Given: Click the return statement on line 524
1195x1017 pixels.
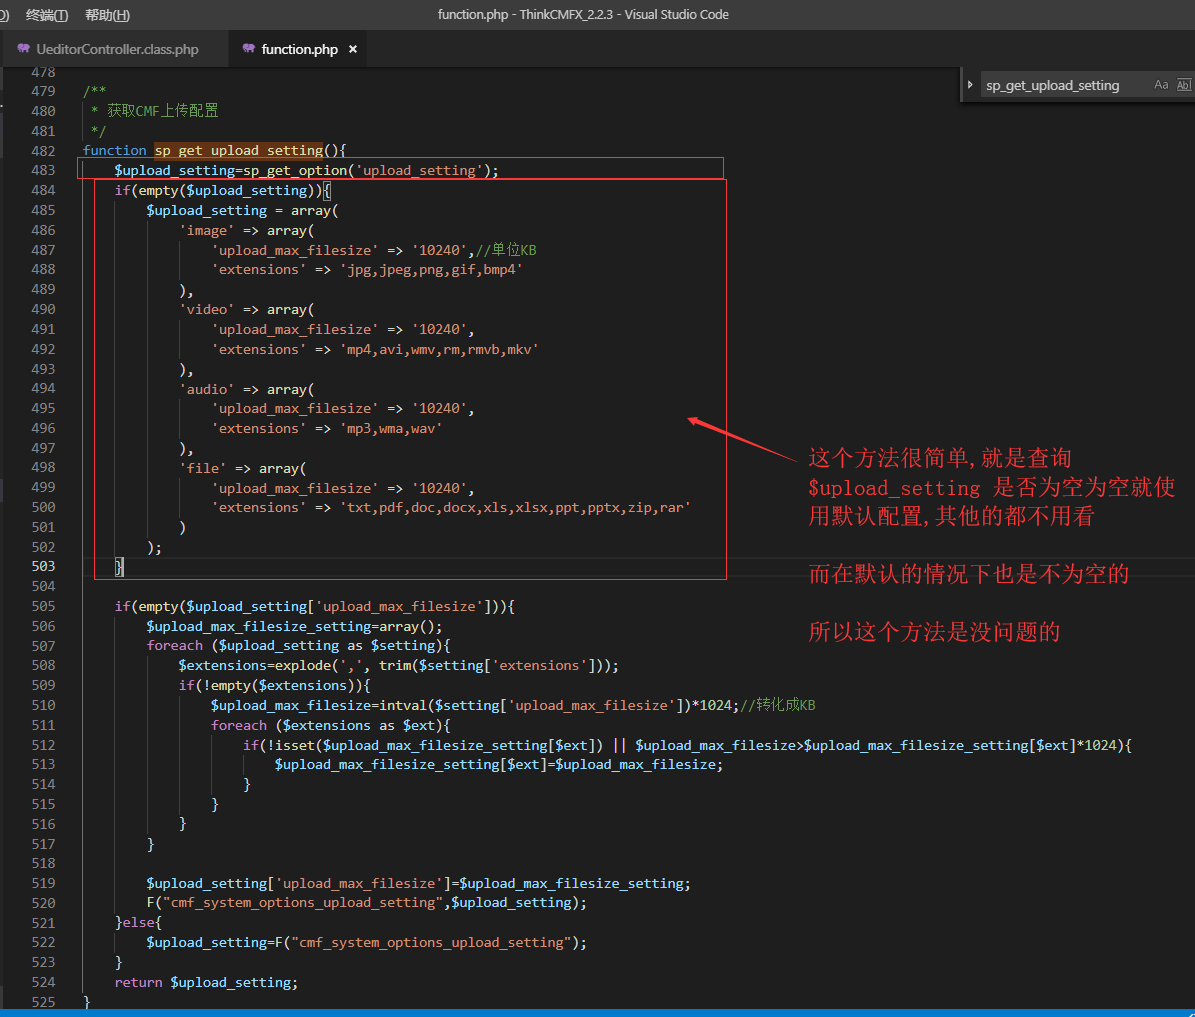Looking at the screenshot, I should pos(206,983).
